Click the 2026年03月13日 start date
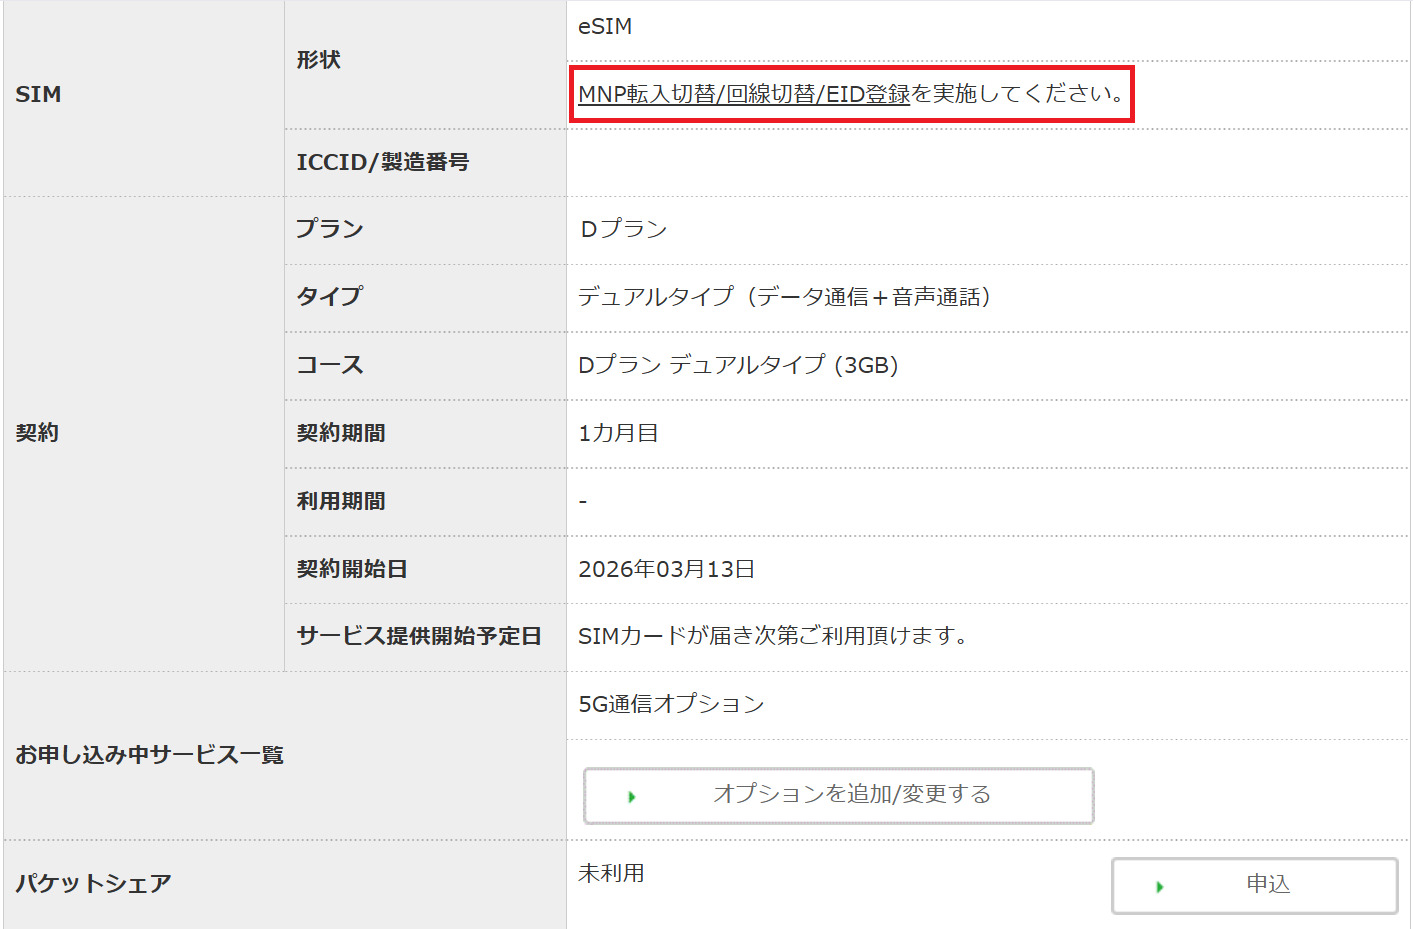1413x929 pixels. pyautogui.click(x=666, y=569)
